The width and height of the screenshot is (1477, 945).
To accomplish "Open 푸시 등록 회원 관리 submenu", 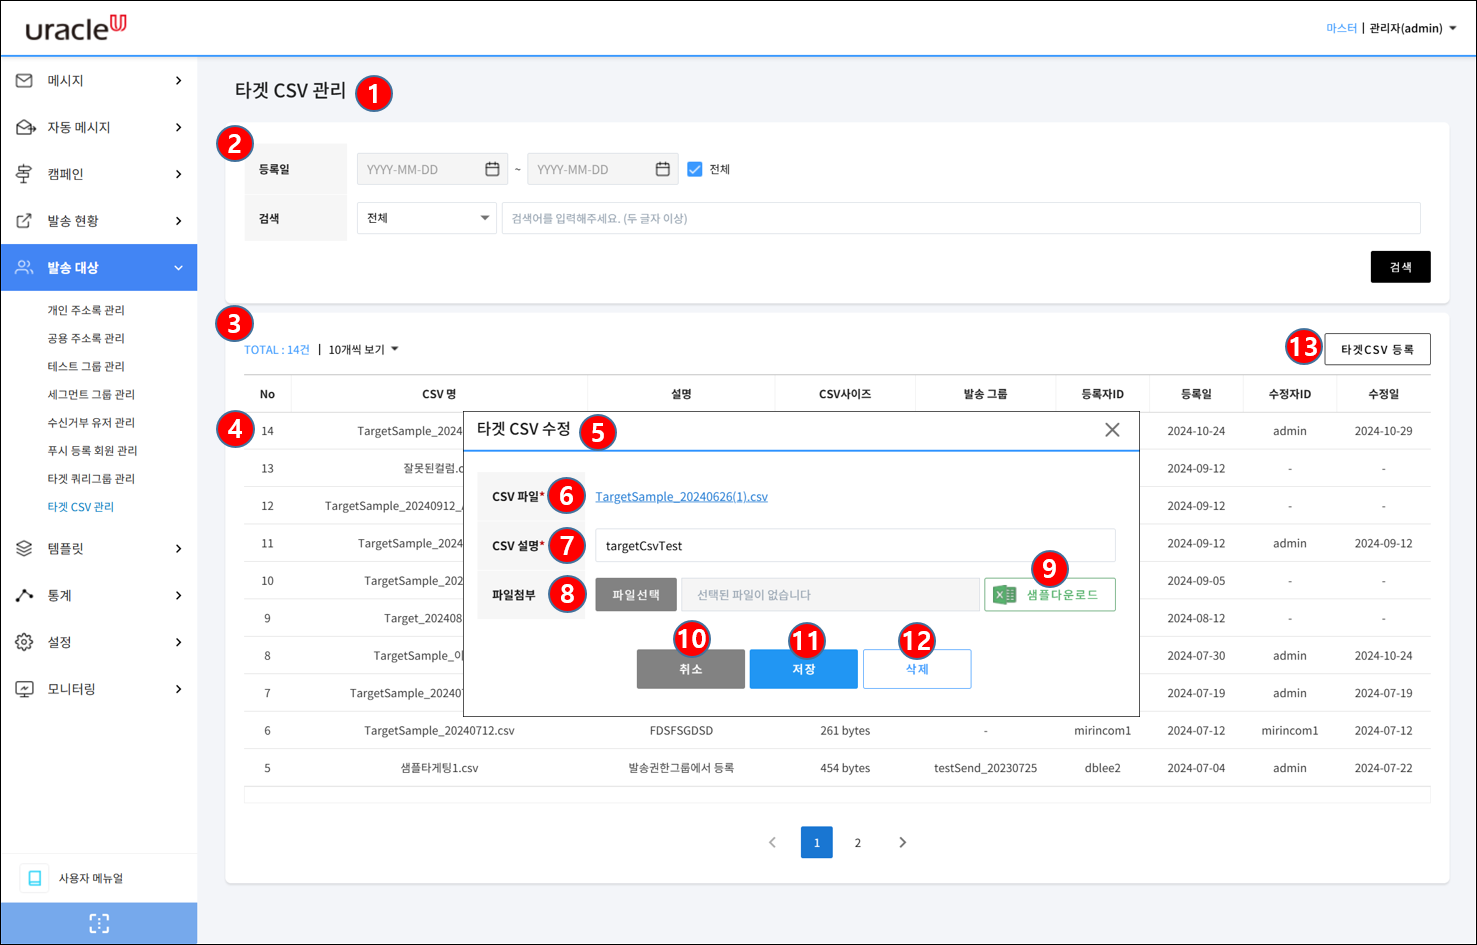I will coord(92,450).
